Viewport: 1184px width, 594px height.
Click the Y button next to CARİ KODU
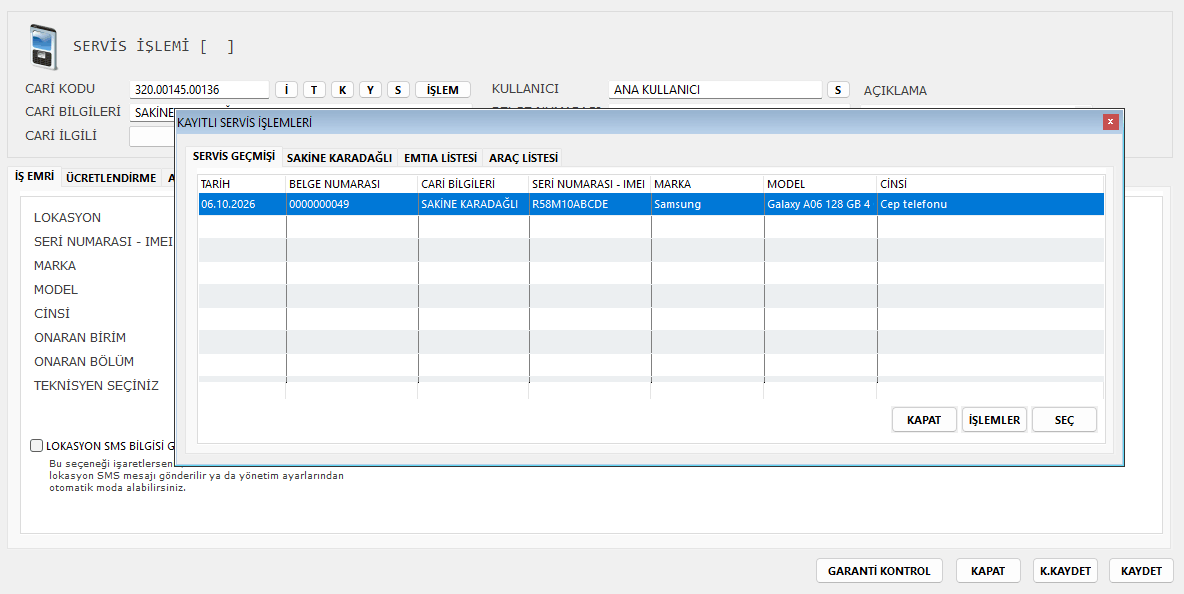click(x=370, y=90)
